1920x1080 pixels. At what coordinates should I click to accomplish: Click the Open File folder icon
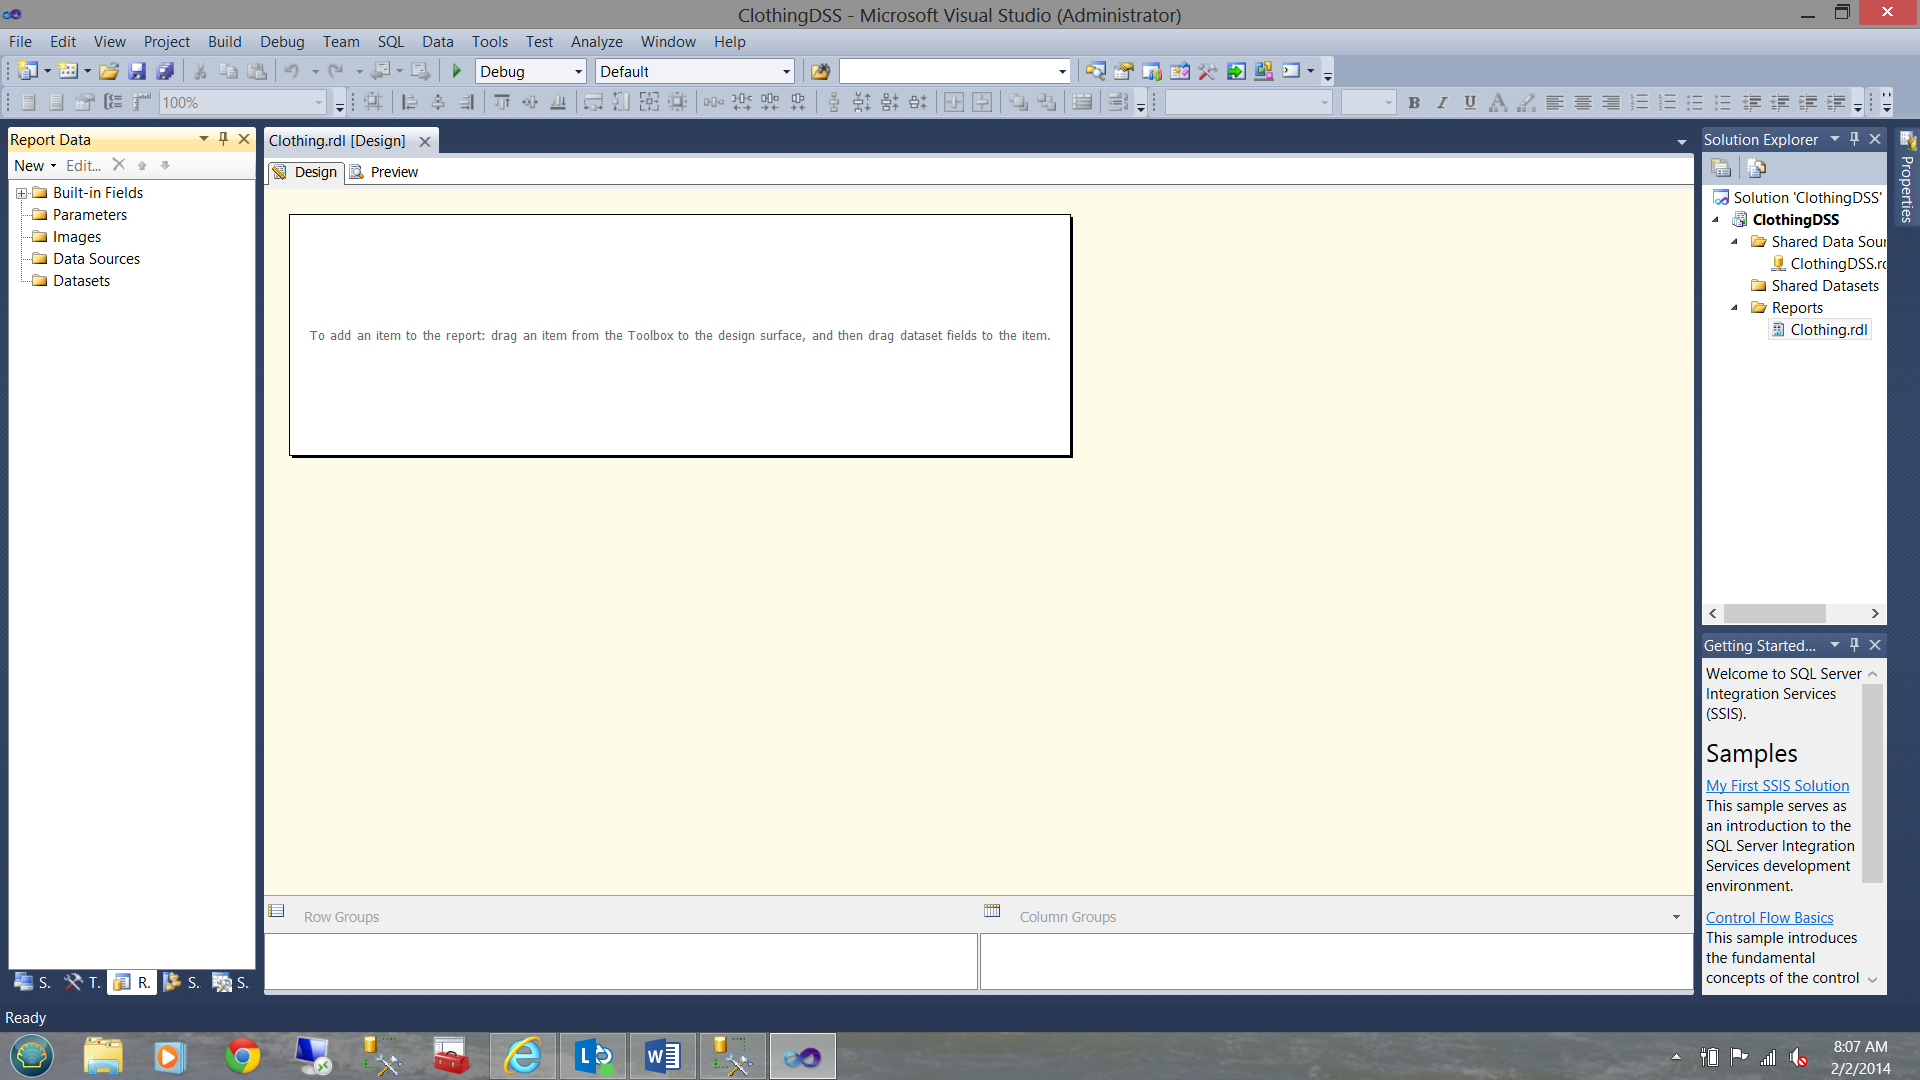109,71
